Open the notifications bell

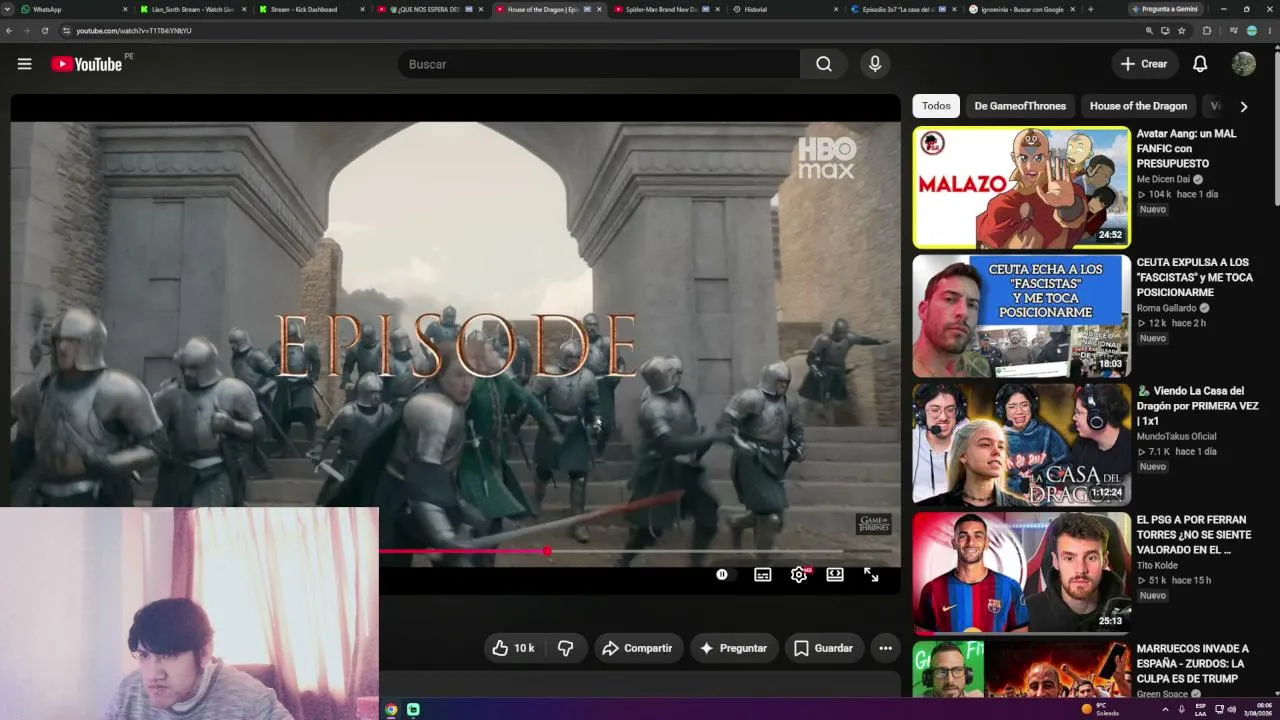1200,64
